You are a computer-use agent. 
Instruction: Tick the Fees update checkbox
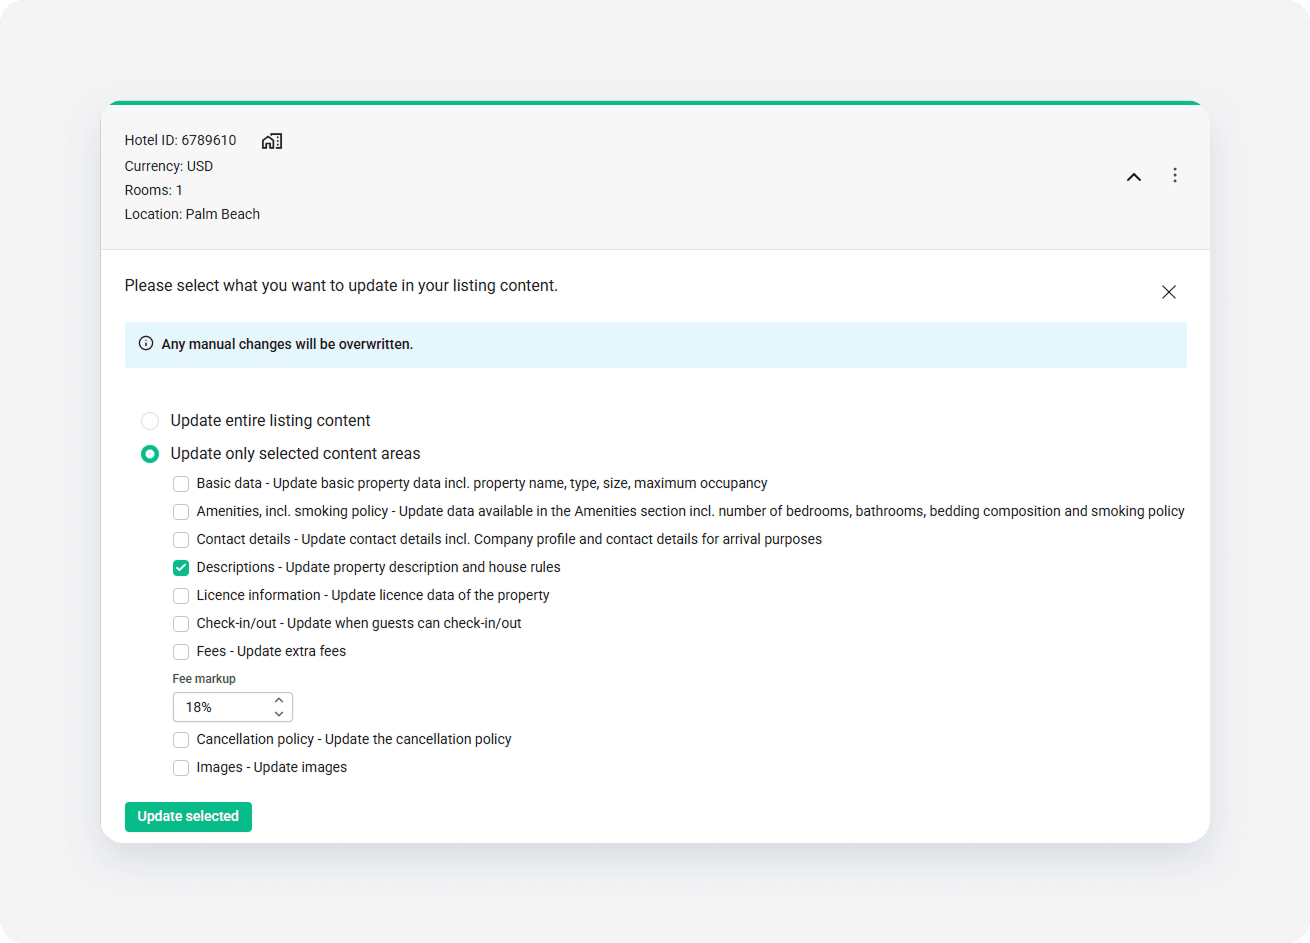coord(181,652)
